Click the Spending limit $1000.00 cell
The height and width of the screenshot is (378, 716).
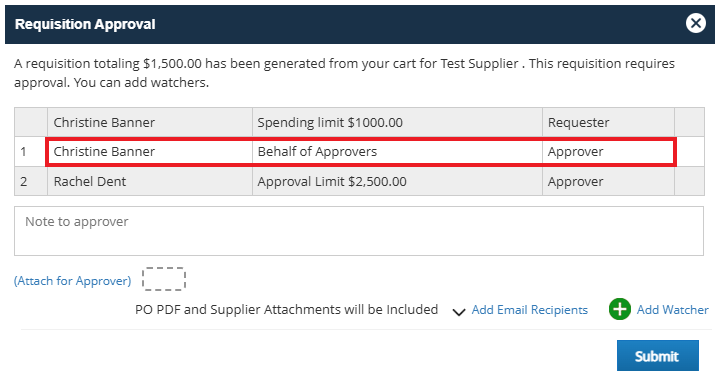[x=397, y=122]
